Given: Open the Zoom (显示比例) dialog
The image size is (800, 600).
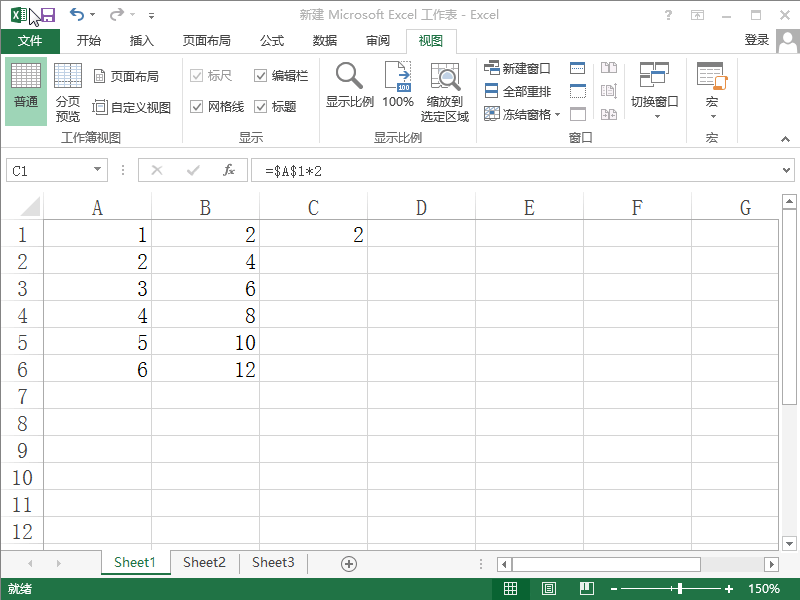Looking at the screenshot, I should (x=349, y=85).
